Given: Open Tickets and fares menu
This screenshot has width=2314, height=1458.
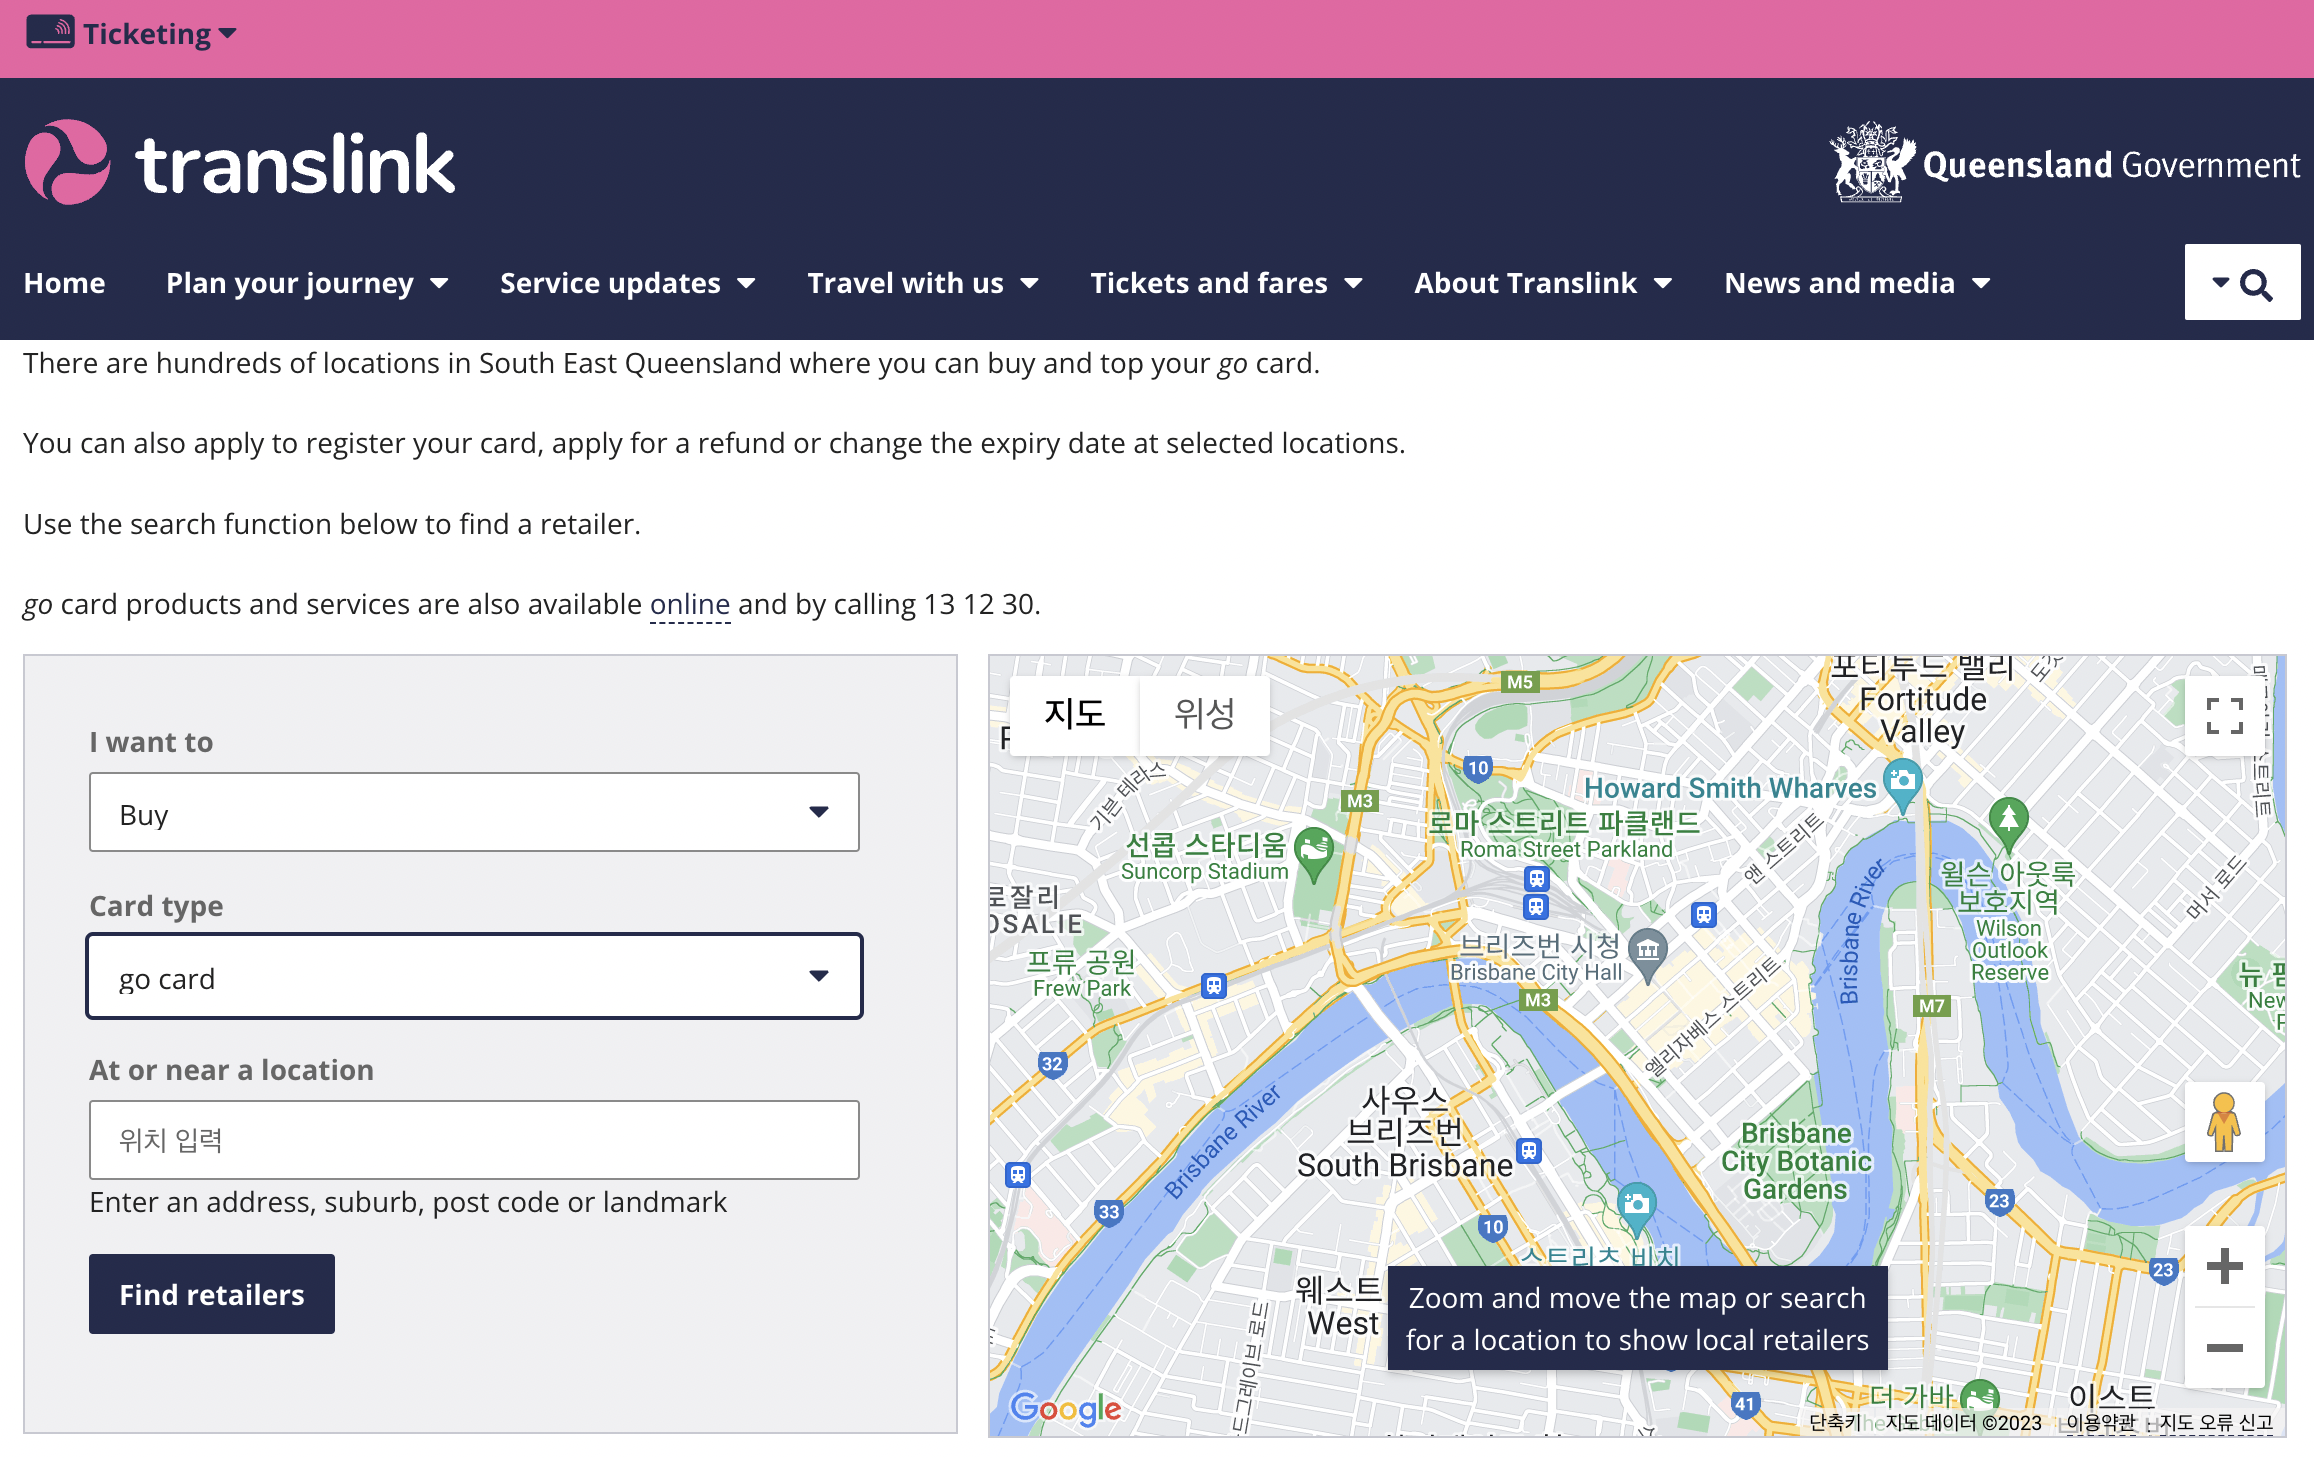Looking at the screenshot, I should click(x=1226, y=284).
